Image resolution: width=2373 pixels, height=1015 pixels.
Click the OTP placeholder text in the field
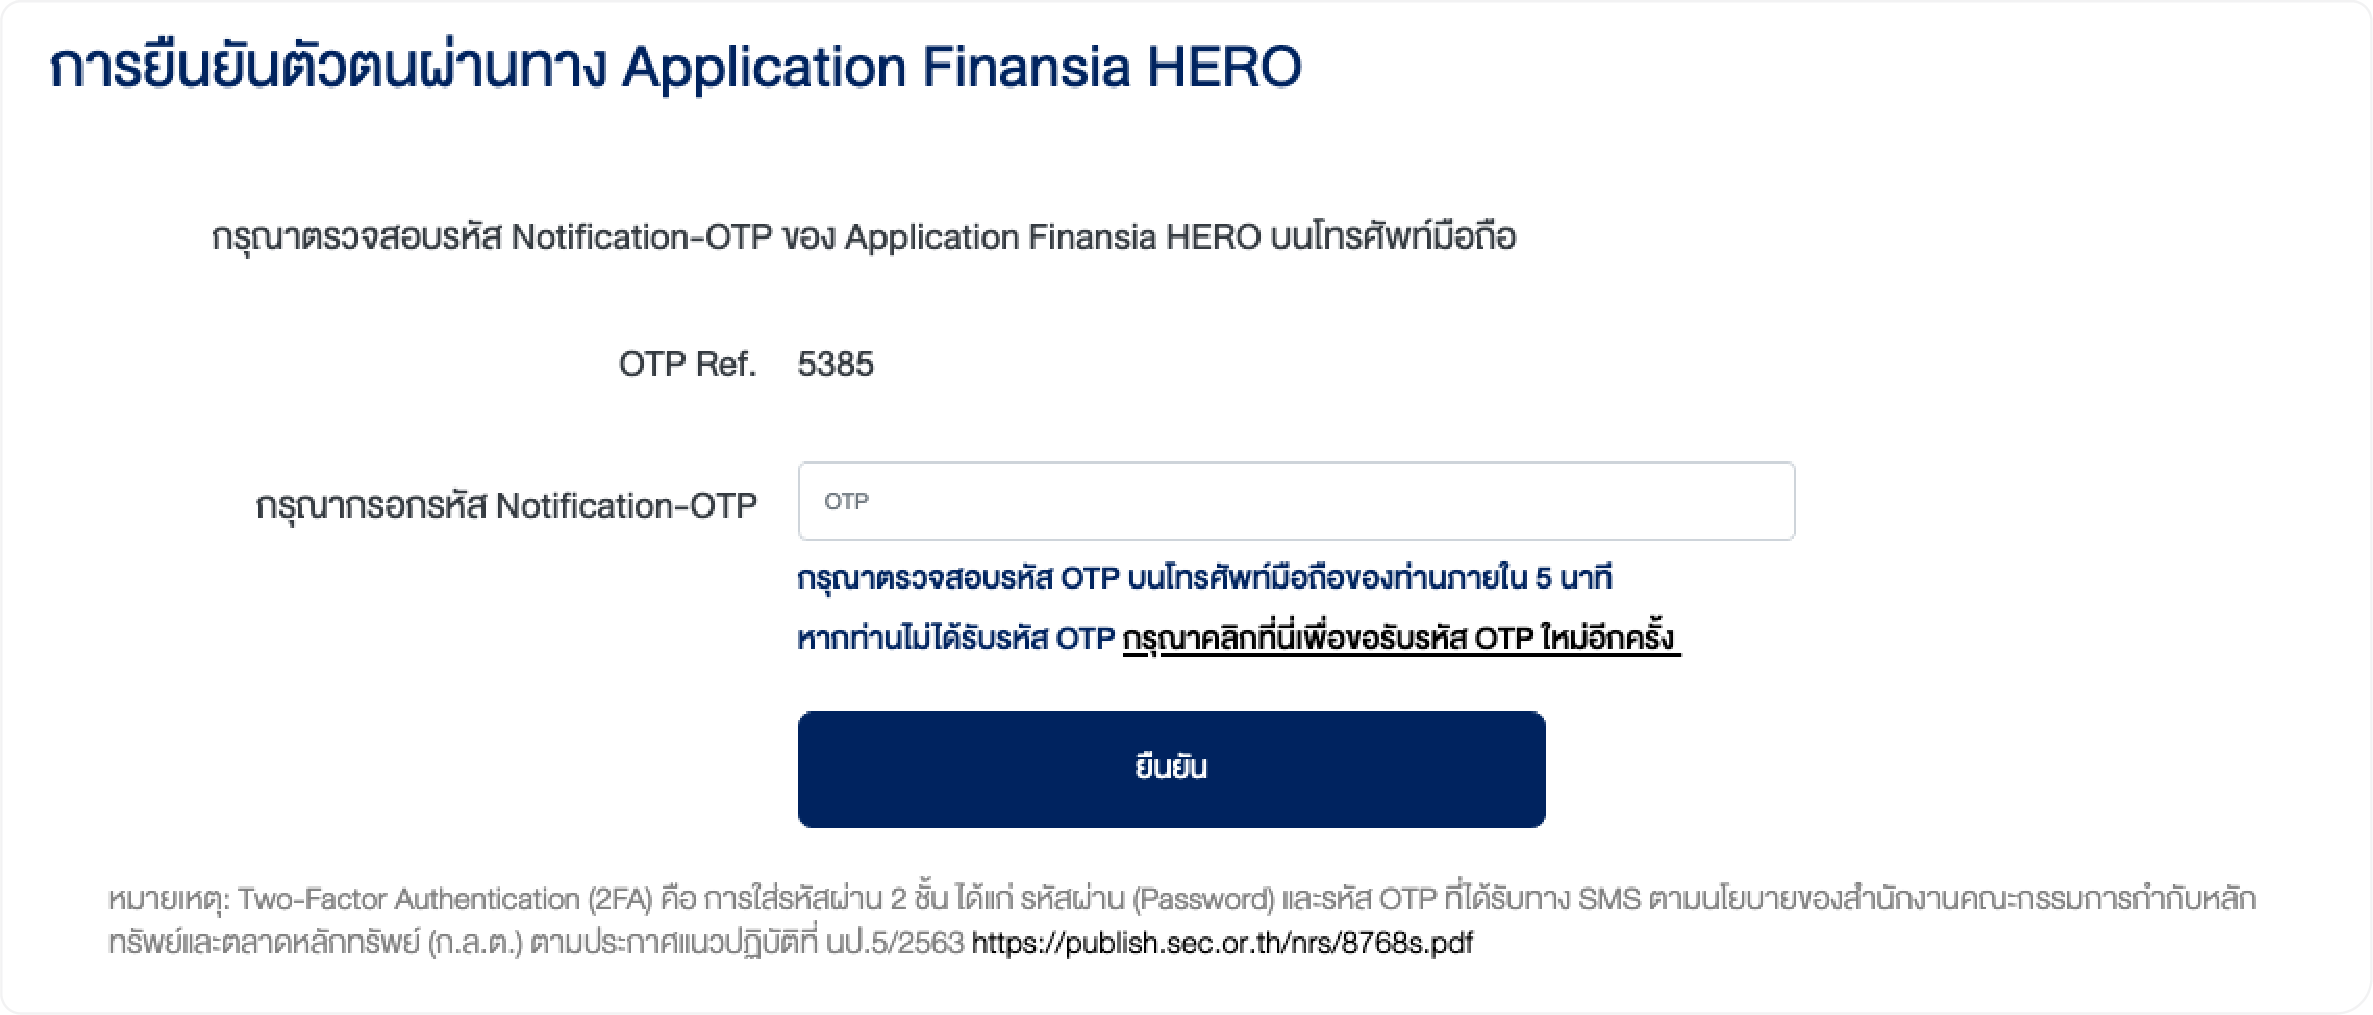846,501
